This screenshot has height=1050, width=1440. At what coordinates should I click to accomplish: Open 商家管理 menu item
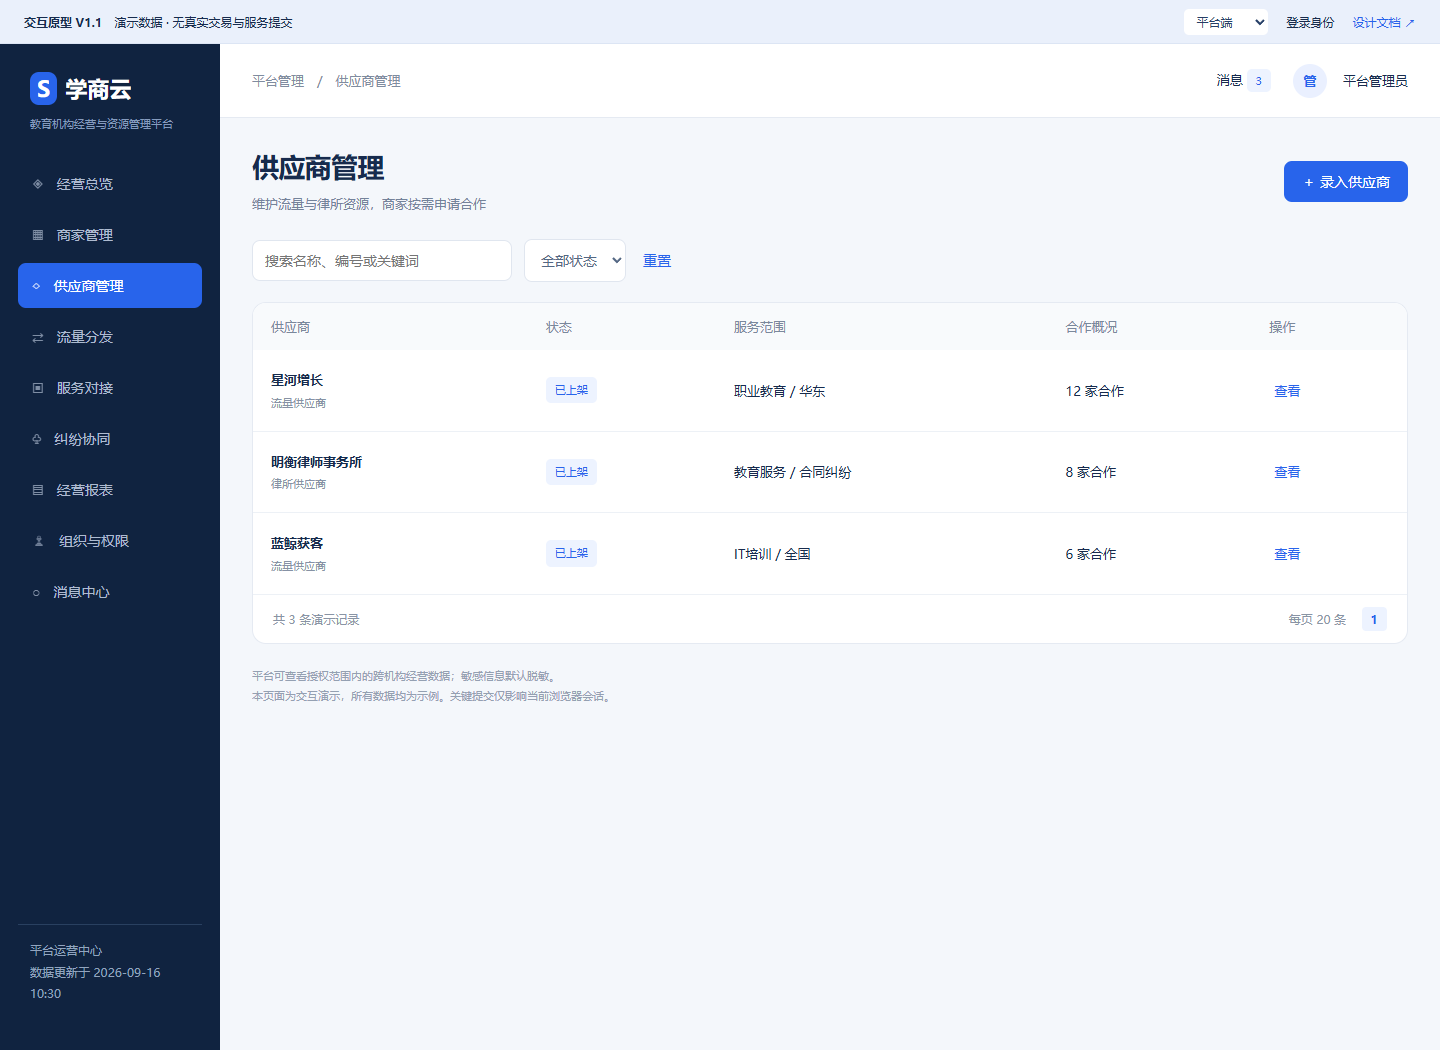[x=110, y=235]
